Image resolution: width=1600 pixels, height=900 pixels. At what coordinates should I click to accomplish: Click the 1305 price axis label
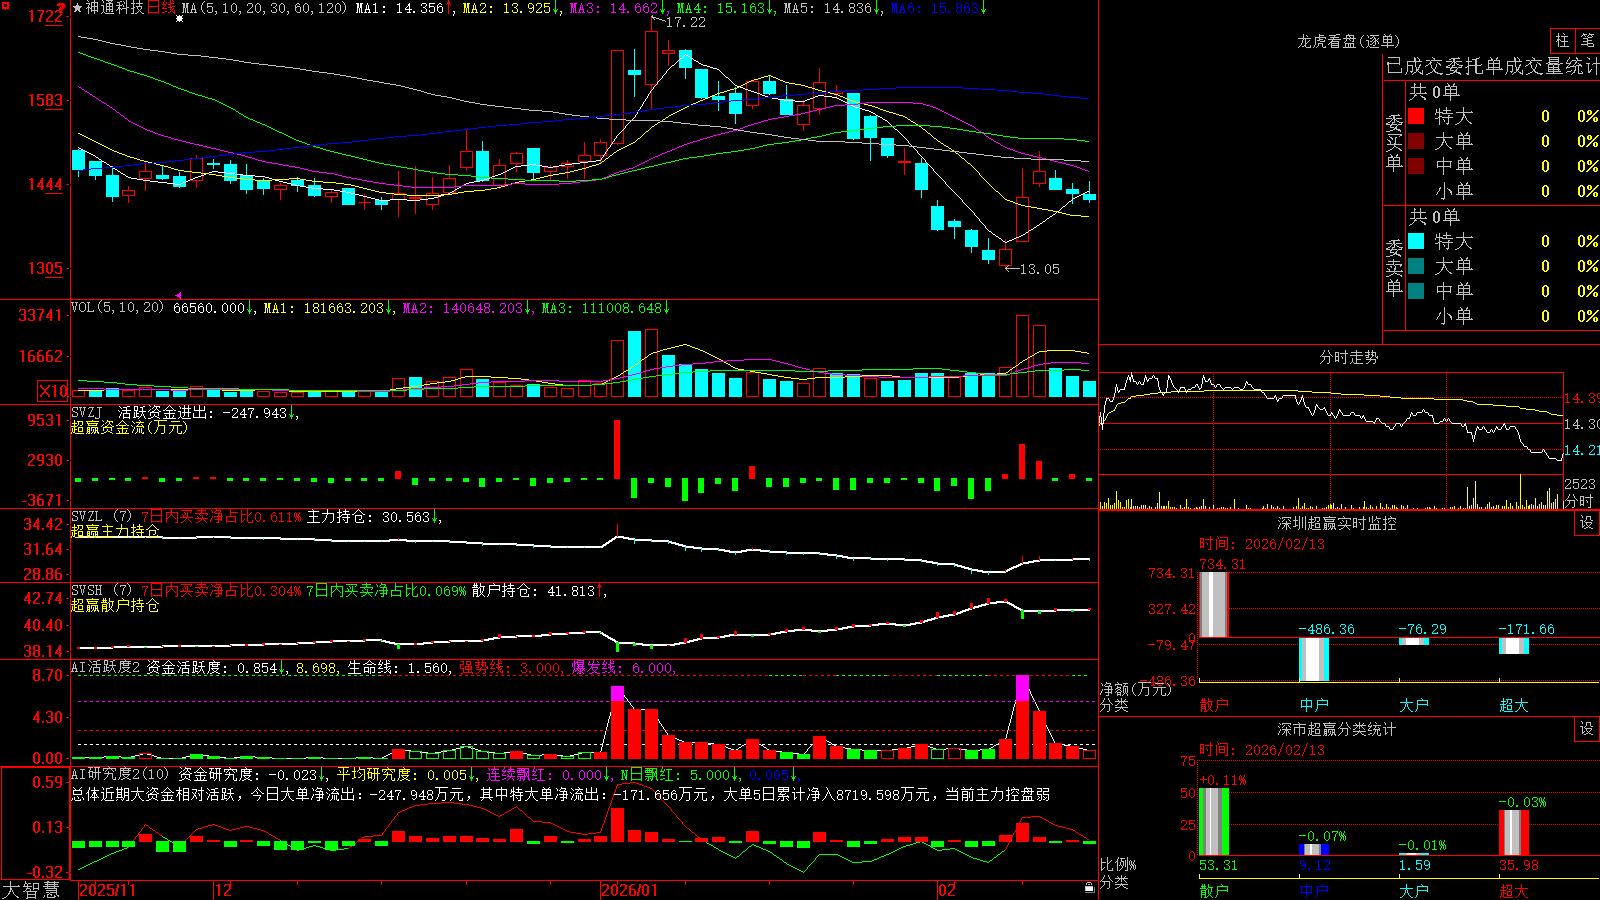pyautogui.click(x=46, y=268)
